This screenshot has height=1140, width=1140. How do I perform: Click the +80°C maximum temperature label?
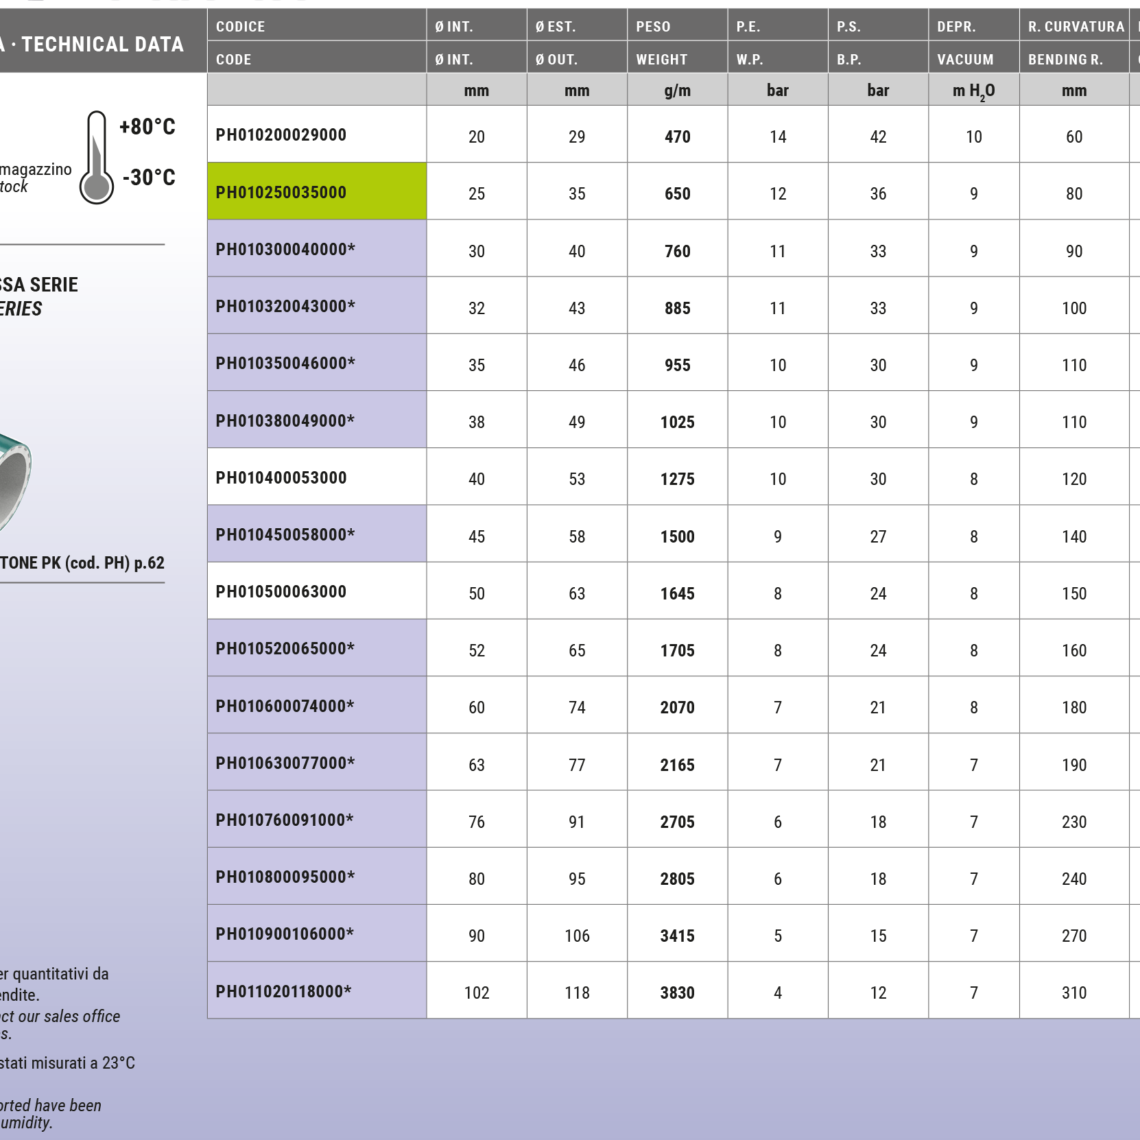[x=147, y=127]
